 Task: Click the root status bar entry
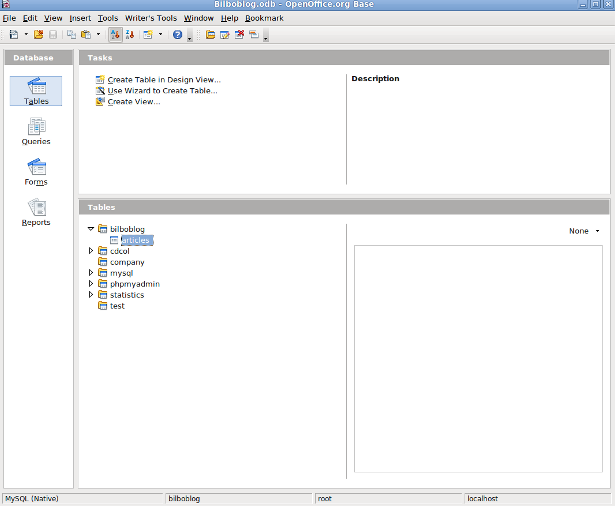(x=389, y=499)
